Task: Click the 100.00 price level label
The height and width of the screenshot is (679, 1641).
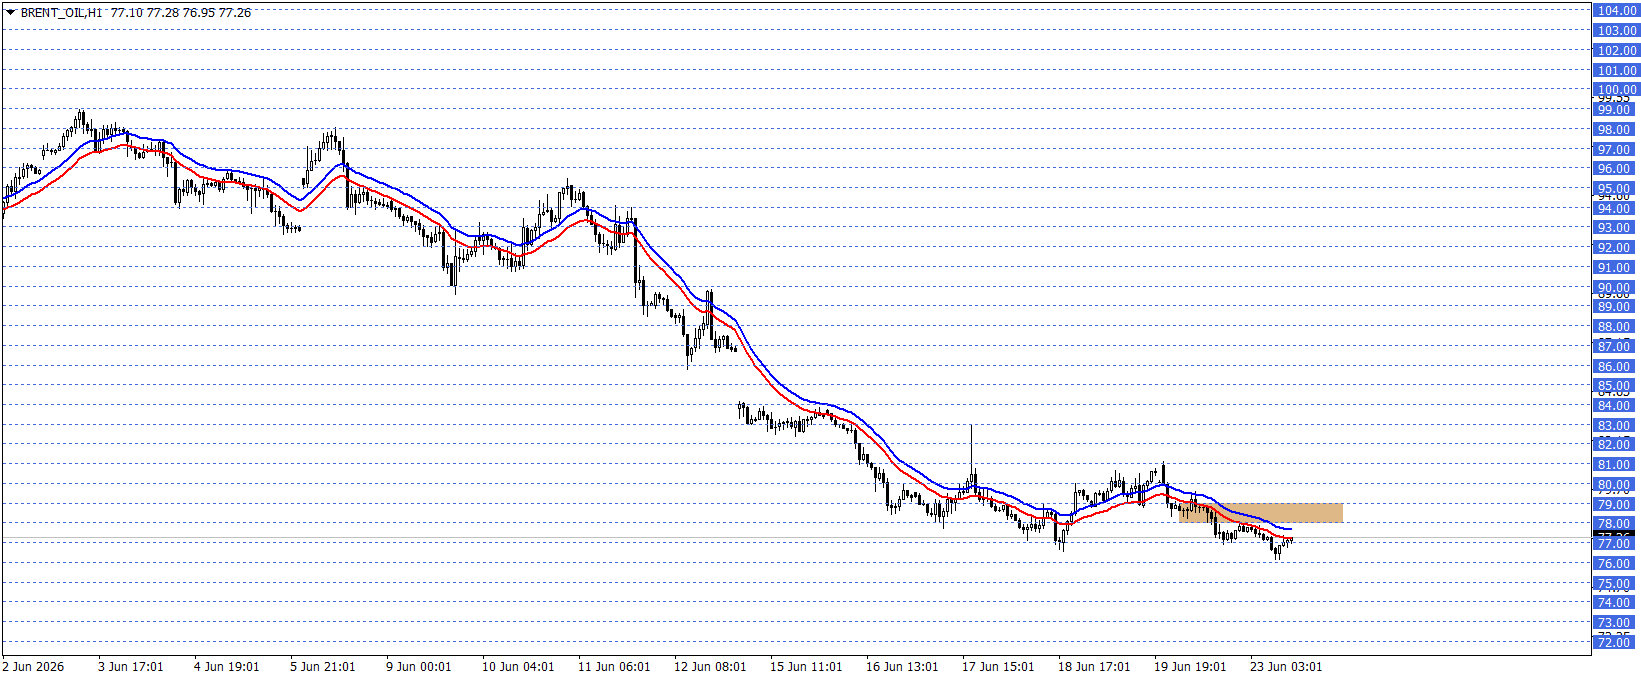Action: 1616,89
